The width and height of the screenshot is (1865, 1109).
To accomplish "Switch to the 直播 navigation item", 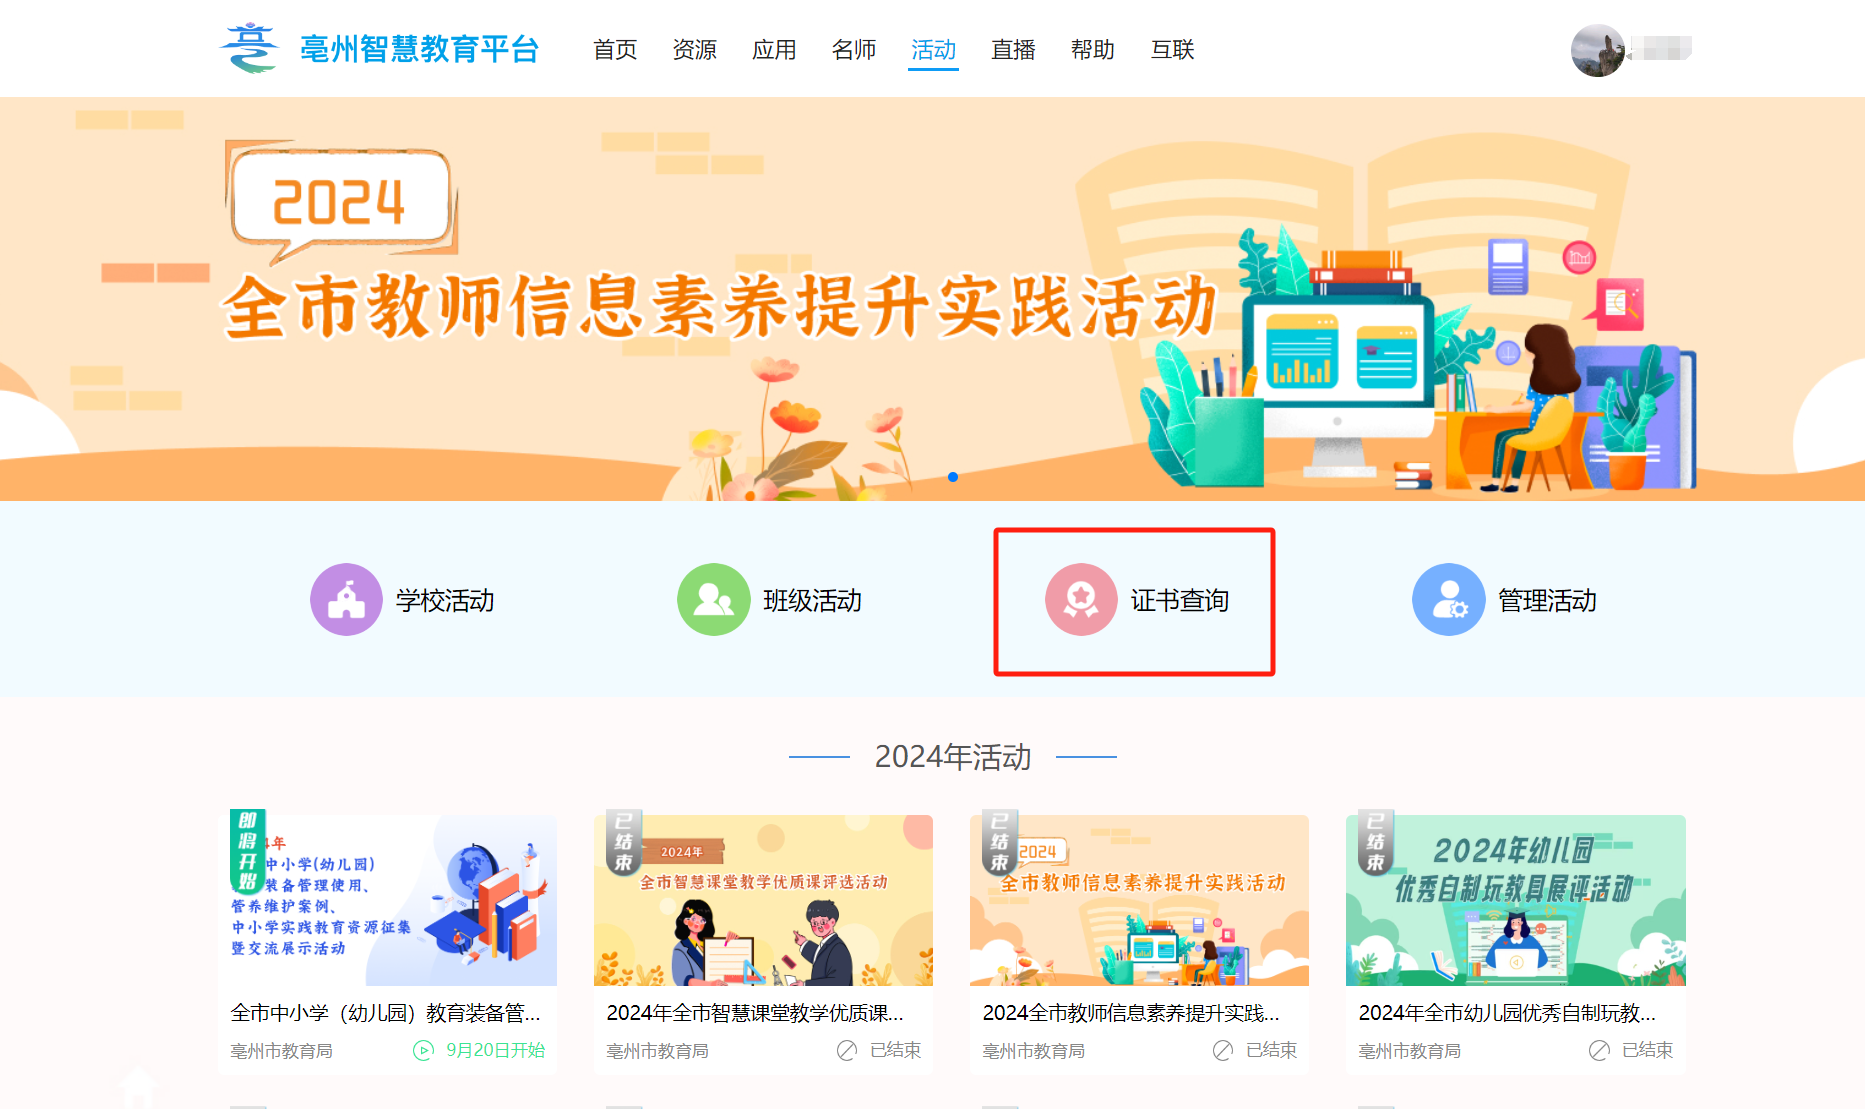I will (1013, 50).
